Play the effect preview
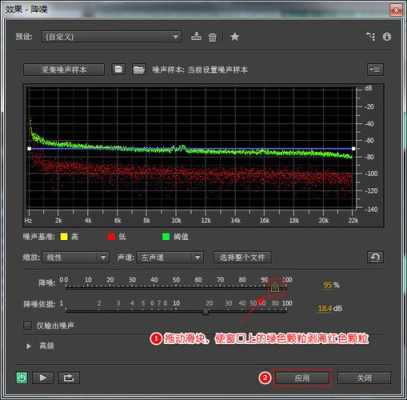Image resolution: width=407 pixels, height=400 pixels. coord(43,378)
